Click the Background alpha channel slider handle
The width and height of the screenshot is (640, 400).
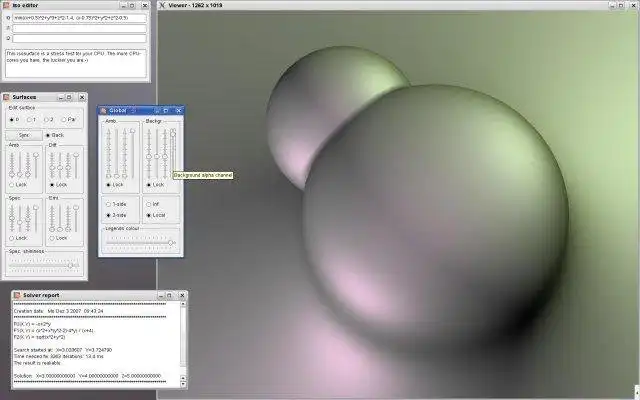click(173, 133)
